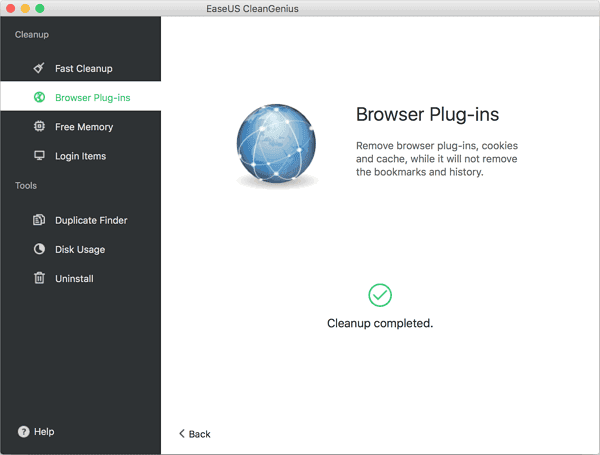Viewport: 600px width, 455px height.
Task: Click the trash can icon beside Uninstall
Action: 39,278
